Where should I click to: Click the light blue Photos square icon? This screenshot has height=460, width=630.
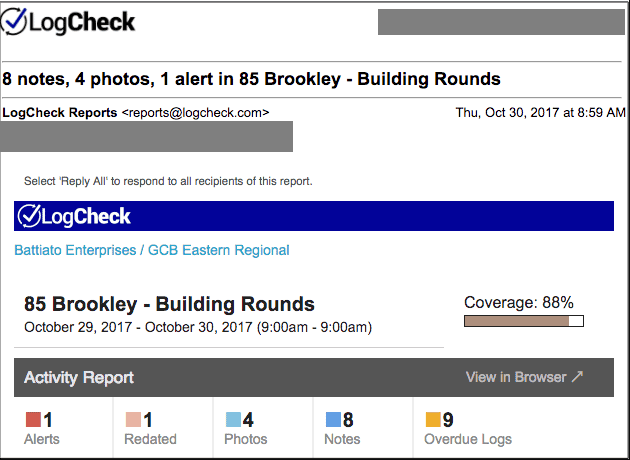pyautogui.click(x=233, y=419)
